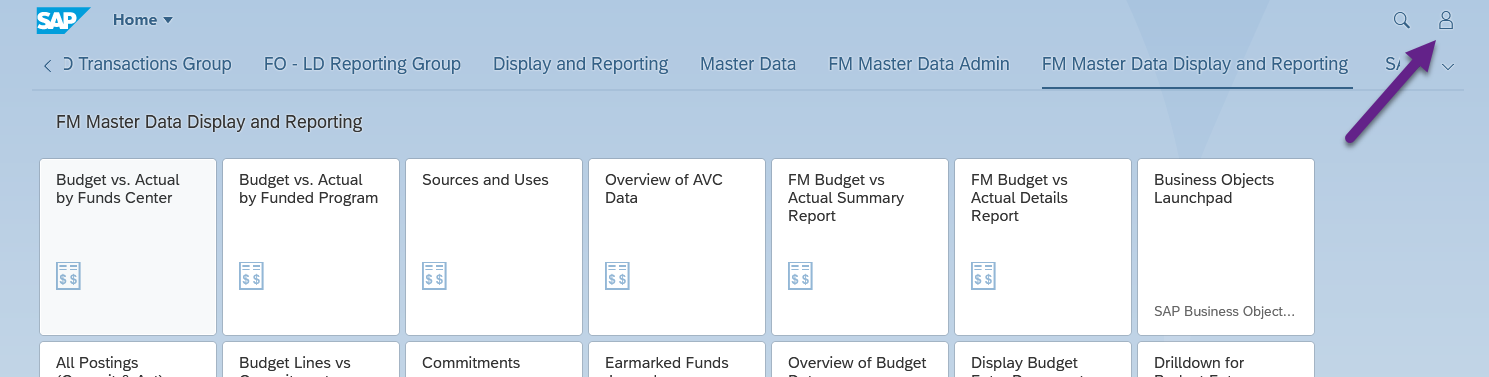Launch Business Objects Launchpad tile
The image size is (1489, 377).
point(1226,247)
